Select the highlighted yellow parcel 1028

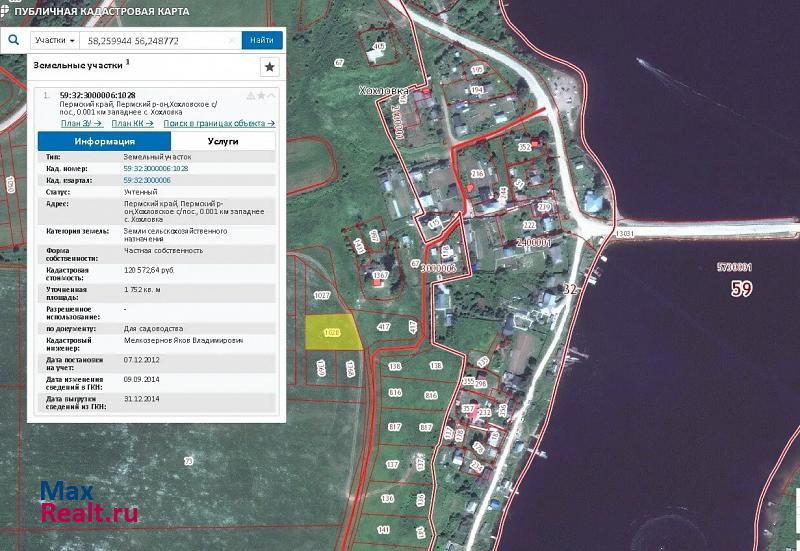(x=331, y=334)
